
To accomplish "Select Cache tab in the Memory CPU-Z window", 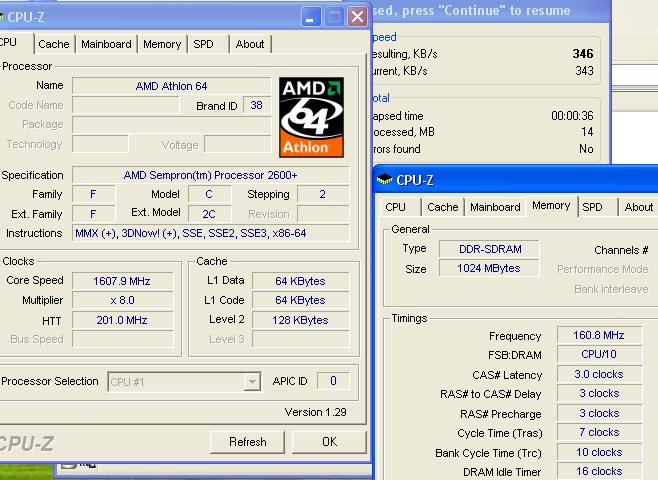I will click(443, 207).
